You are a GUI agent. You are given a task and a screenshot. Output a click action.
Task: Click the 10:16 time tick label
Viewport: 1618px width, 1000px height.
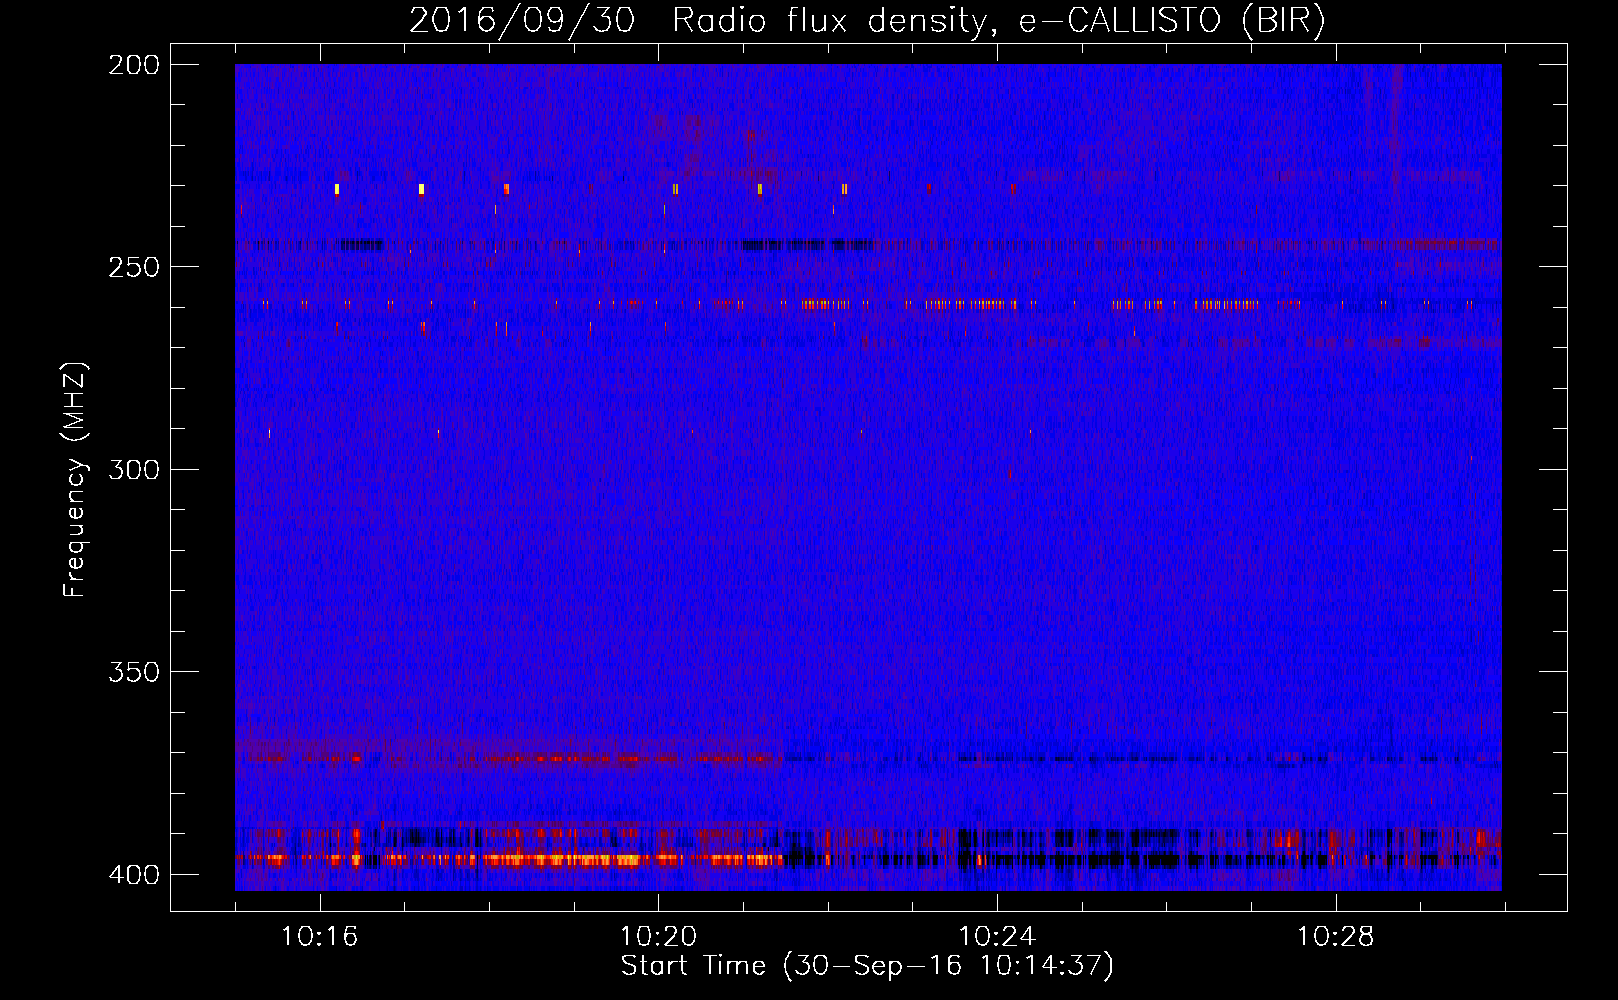click(x=319, y=937)
